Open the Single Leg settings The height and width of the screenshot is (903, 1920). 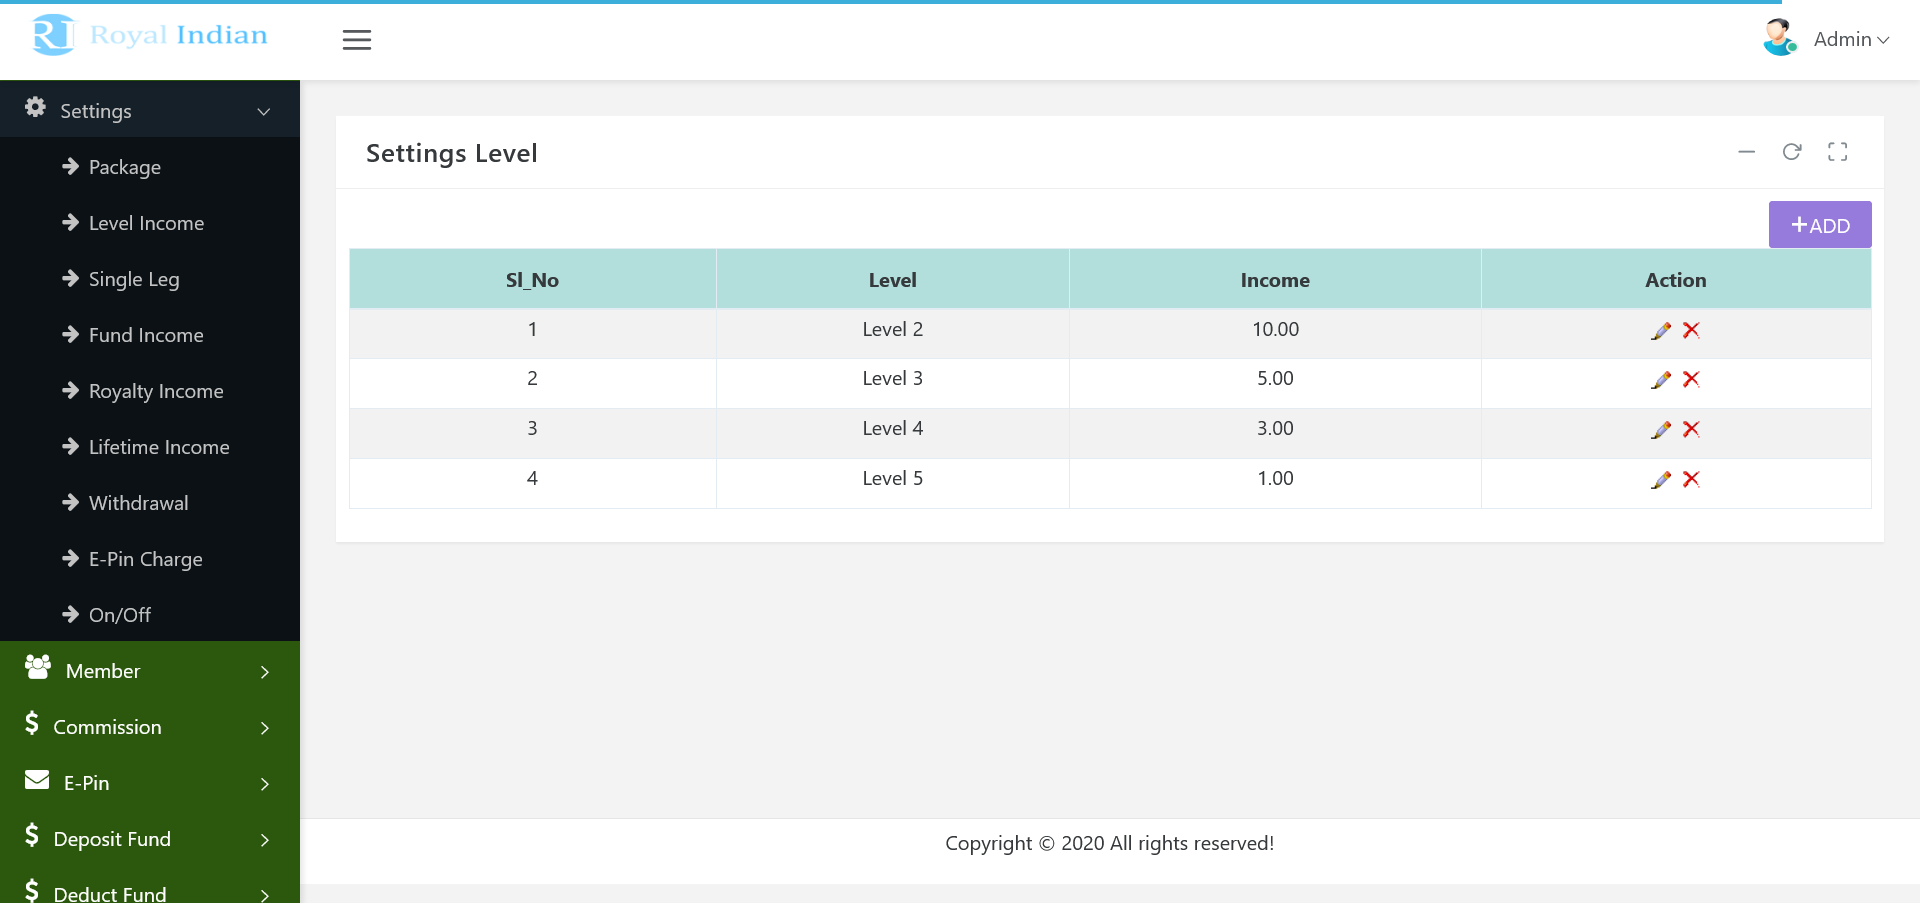coord(134,279)
